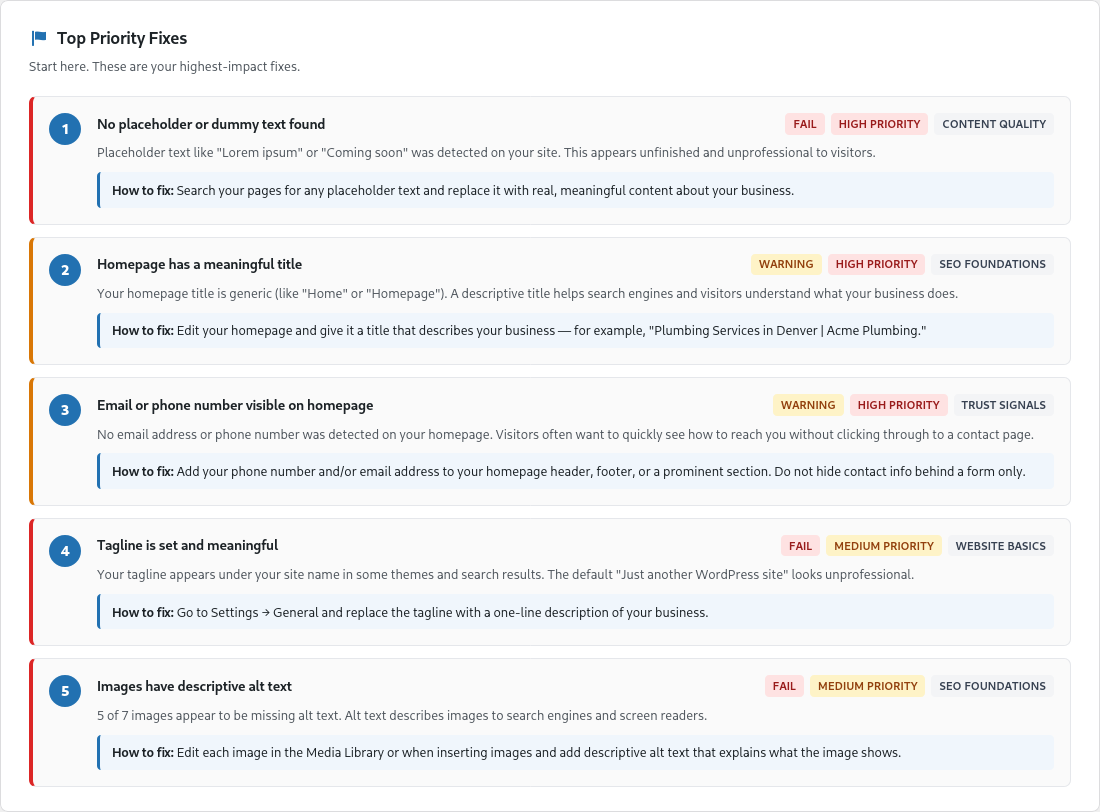Click the blue flag icon beside Top Priority Fixes

pyautogui.click(x=39, y=38)
